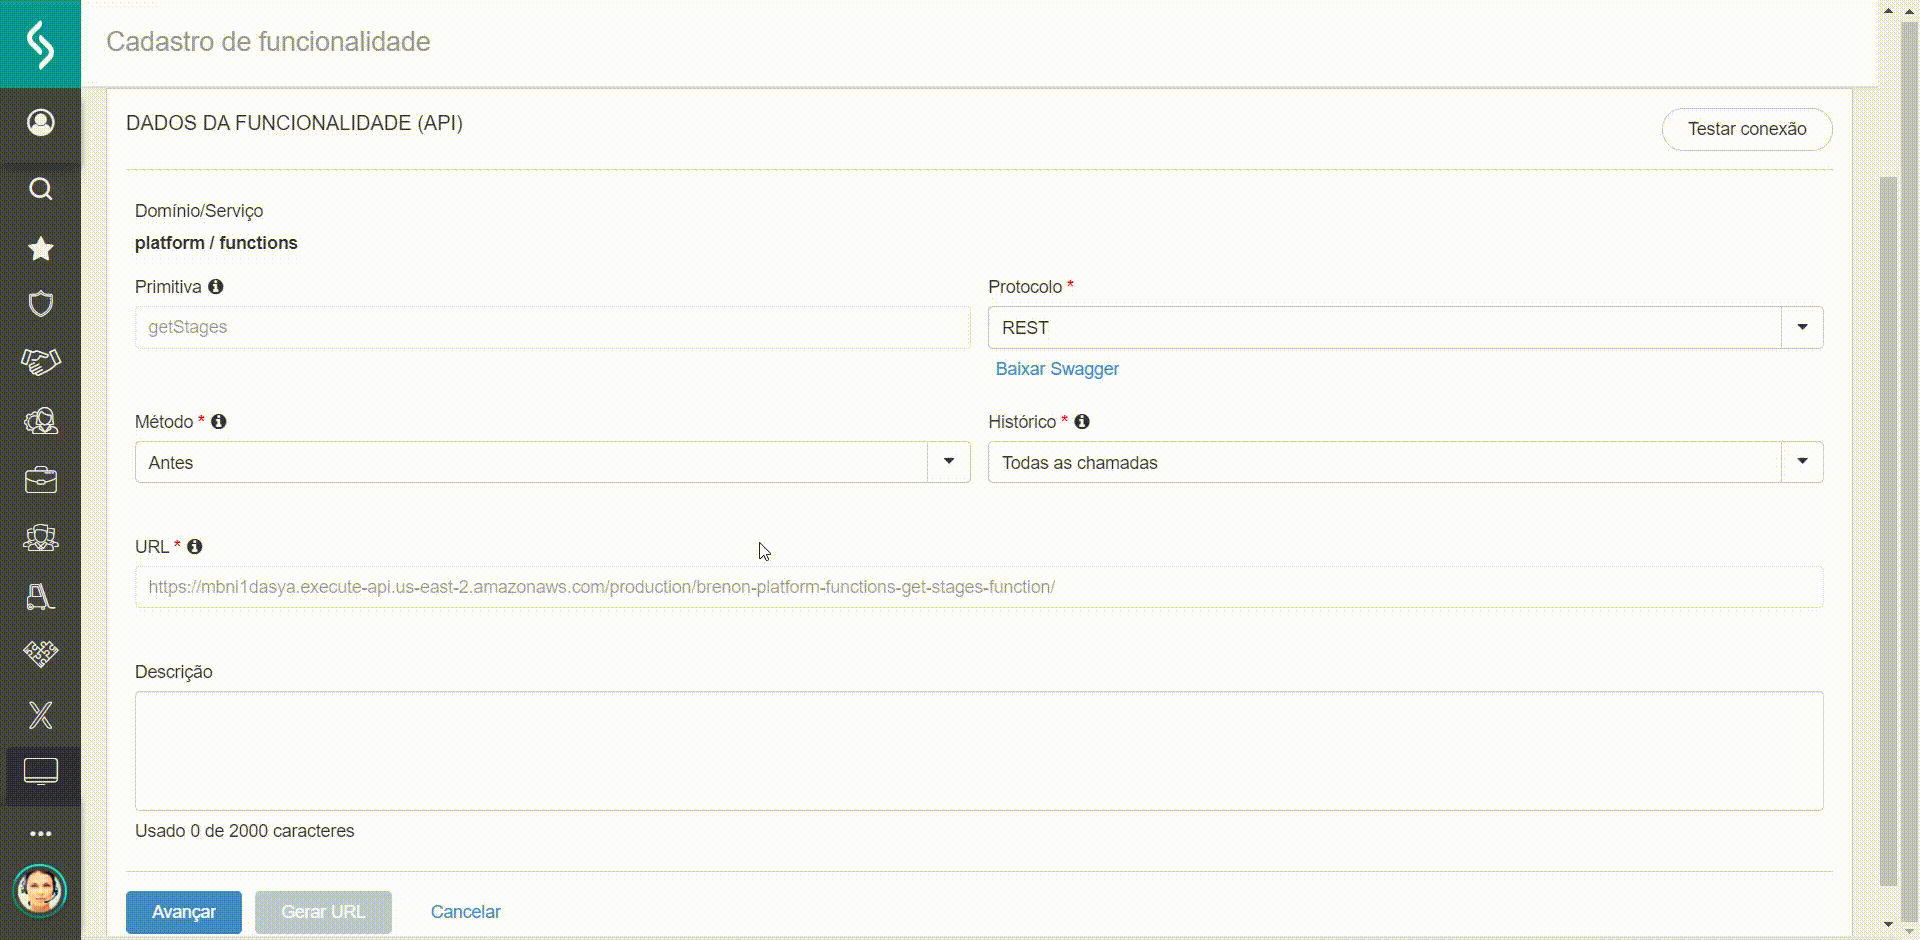Screen dimensions: 1920x940
Task: Open the X icon in the sidebar
Action: [x=40, y=715]
